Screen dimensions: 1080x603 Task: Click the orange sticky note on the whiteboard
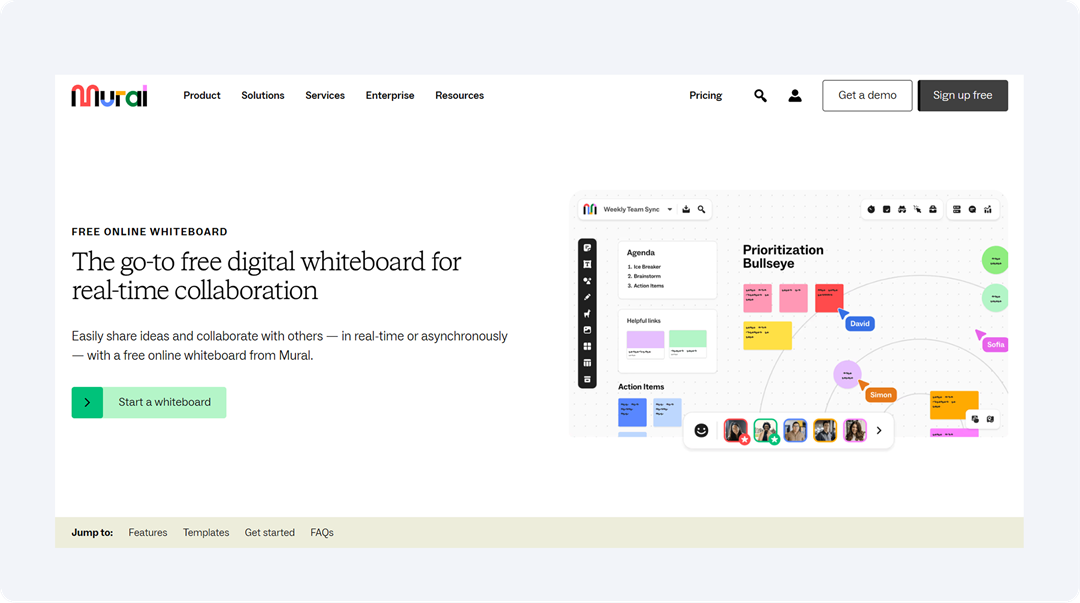pos(954,405)
